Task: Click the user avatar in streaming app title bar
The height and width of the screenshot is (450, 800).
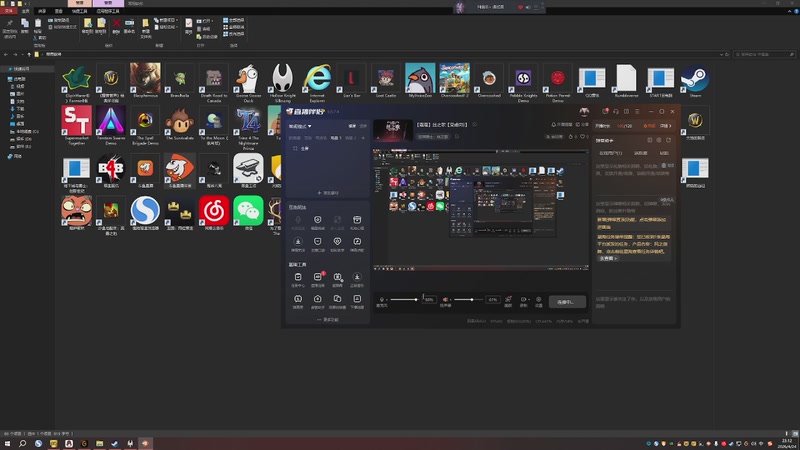Action: [584, 111]
